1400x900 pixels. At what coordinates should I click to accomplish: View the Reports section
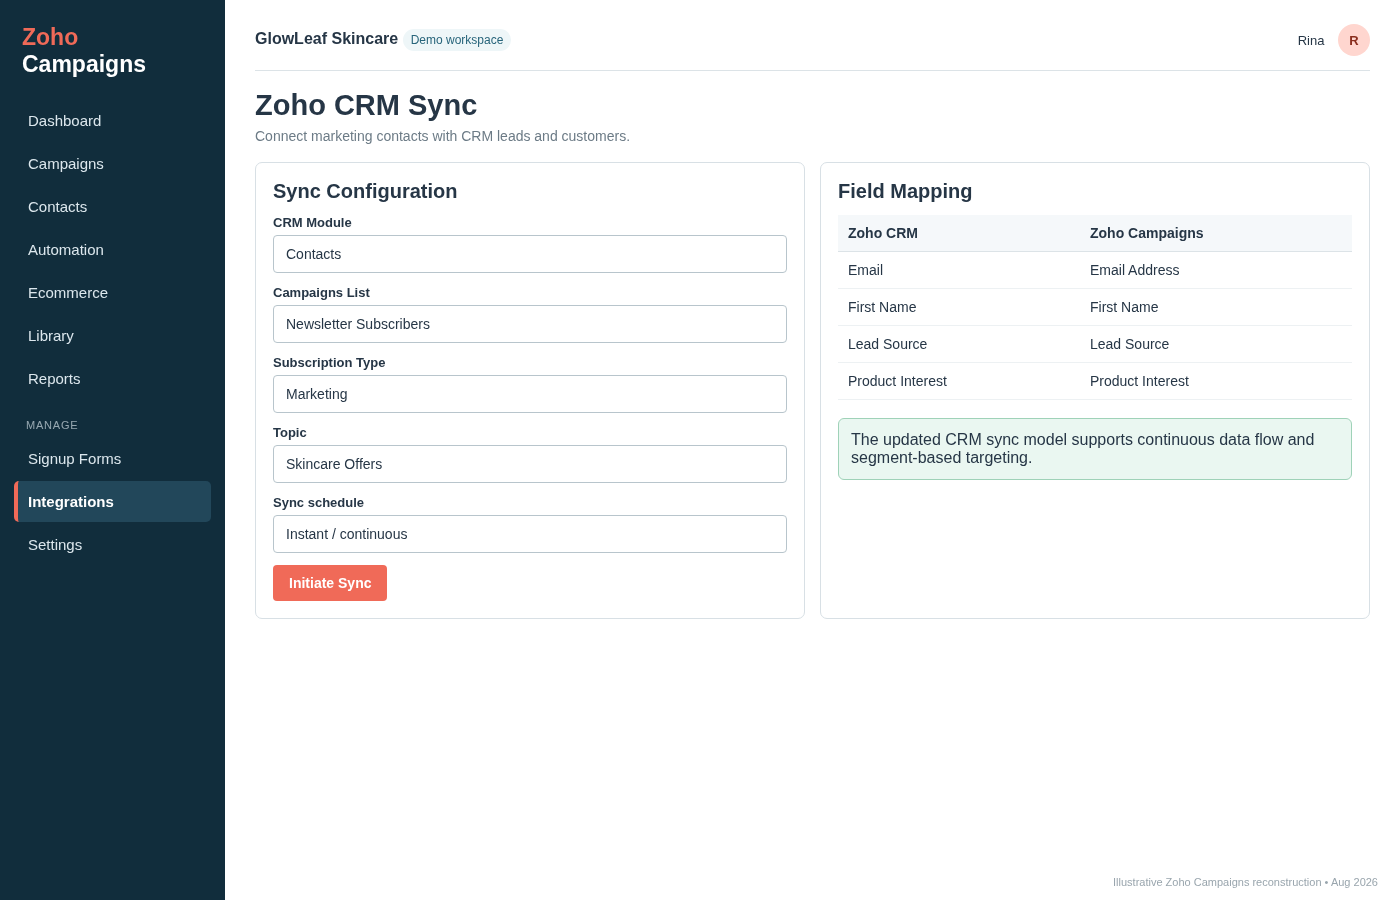tap(112, 379)
